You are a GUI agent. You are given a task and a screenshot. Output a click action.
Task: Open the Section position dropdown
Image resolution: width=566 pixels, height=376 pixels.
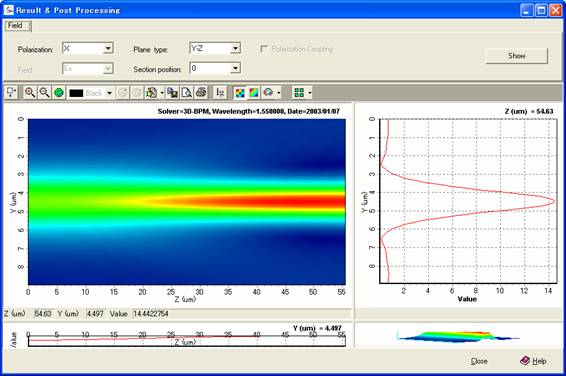coord(235,68)
